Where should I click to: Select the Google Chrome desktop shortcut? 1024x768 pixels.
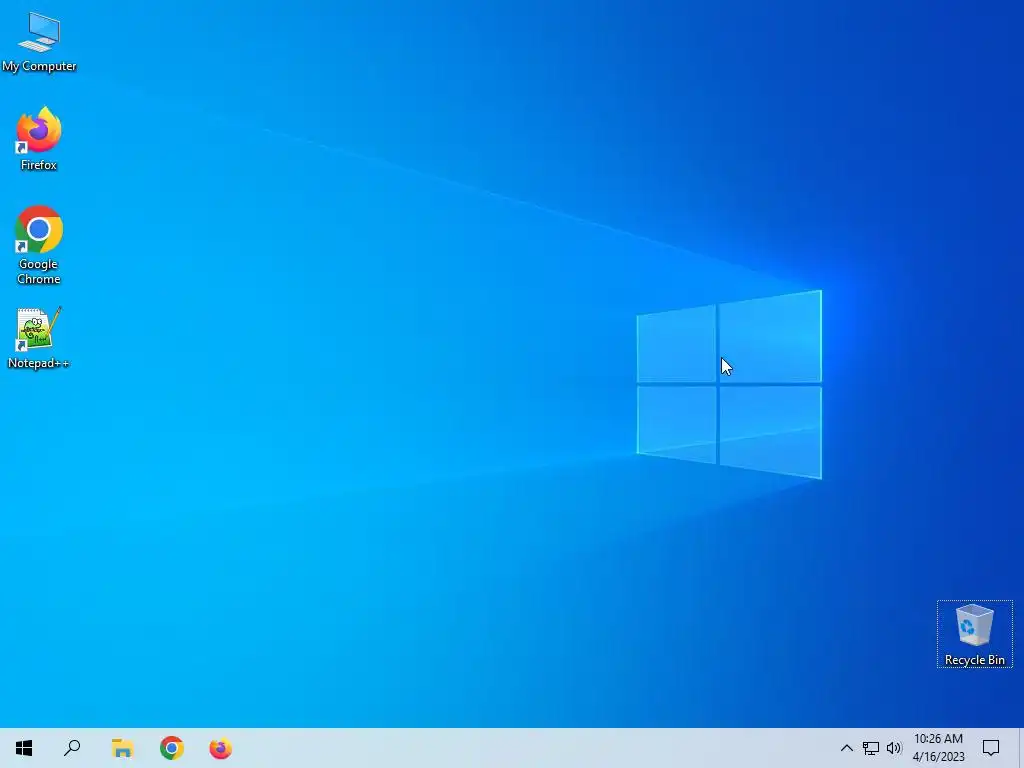coord(39,246)
